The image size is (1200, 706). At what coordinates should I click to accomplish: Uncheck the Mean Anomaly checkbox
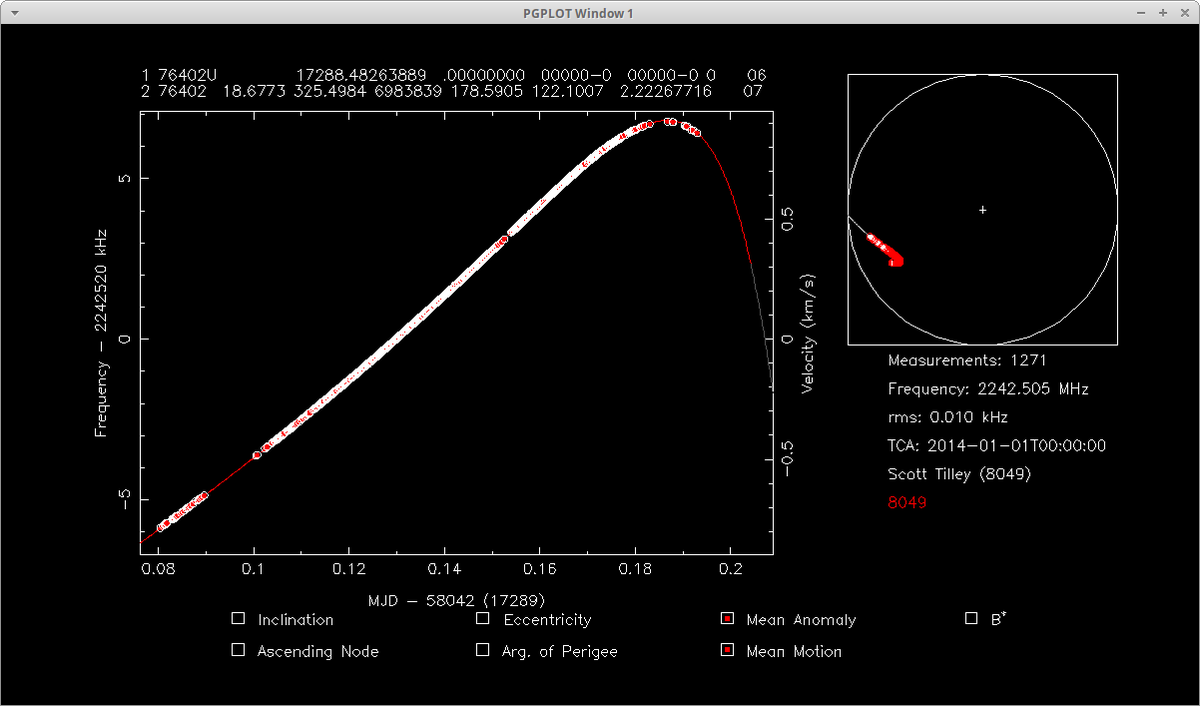[727, 619]
